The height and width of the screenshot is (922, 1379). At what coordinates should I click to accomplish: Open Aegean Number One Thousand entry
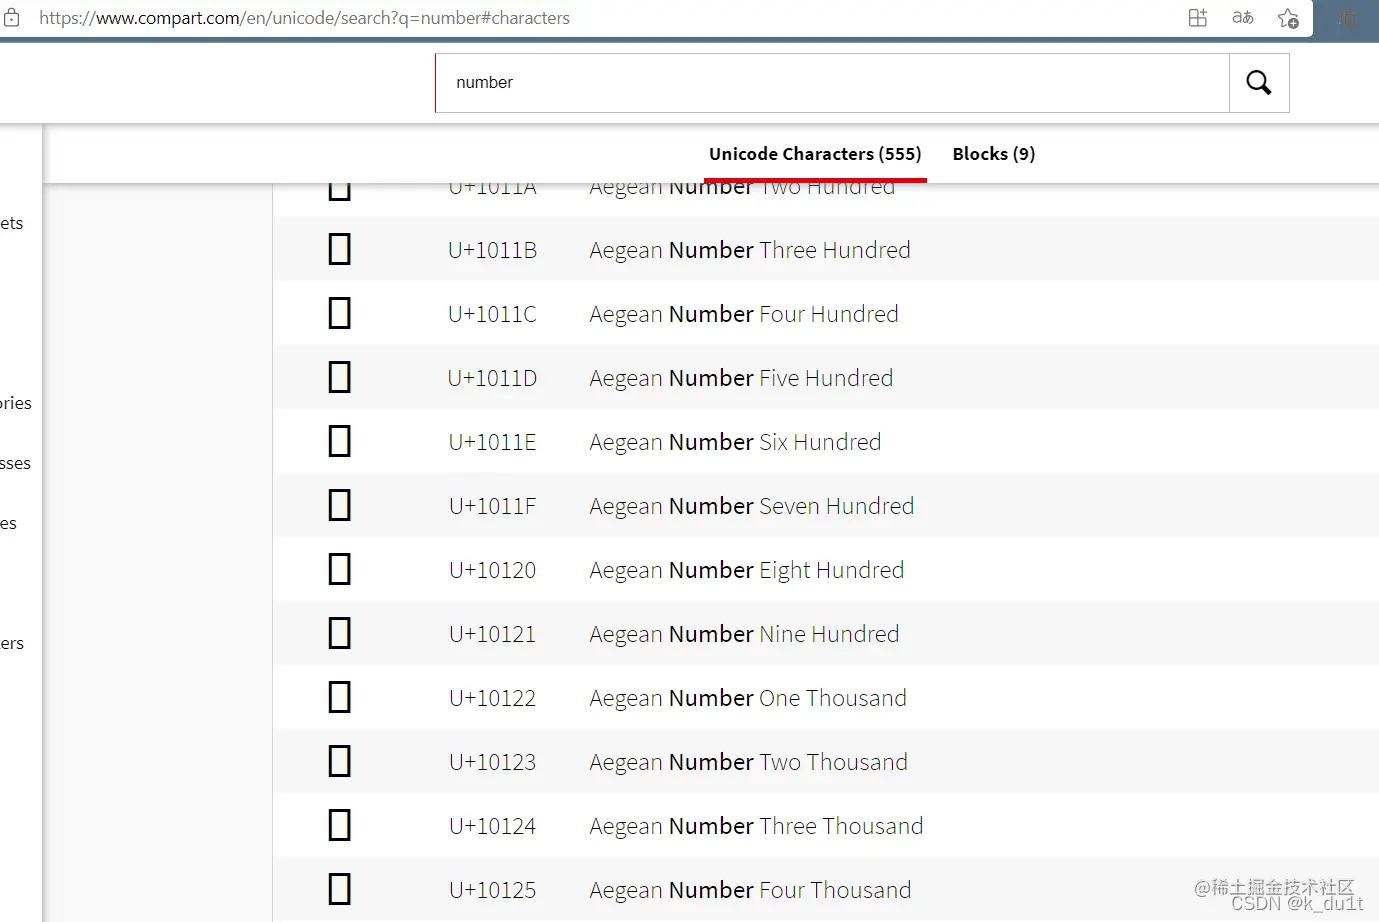tap(748, 698)
